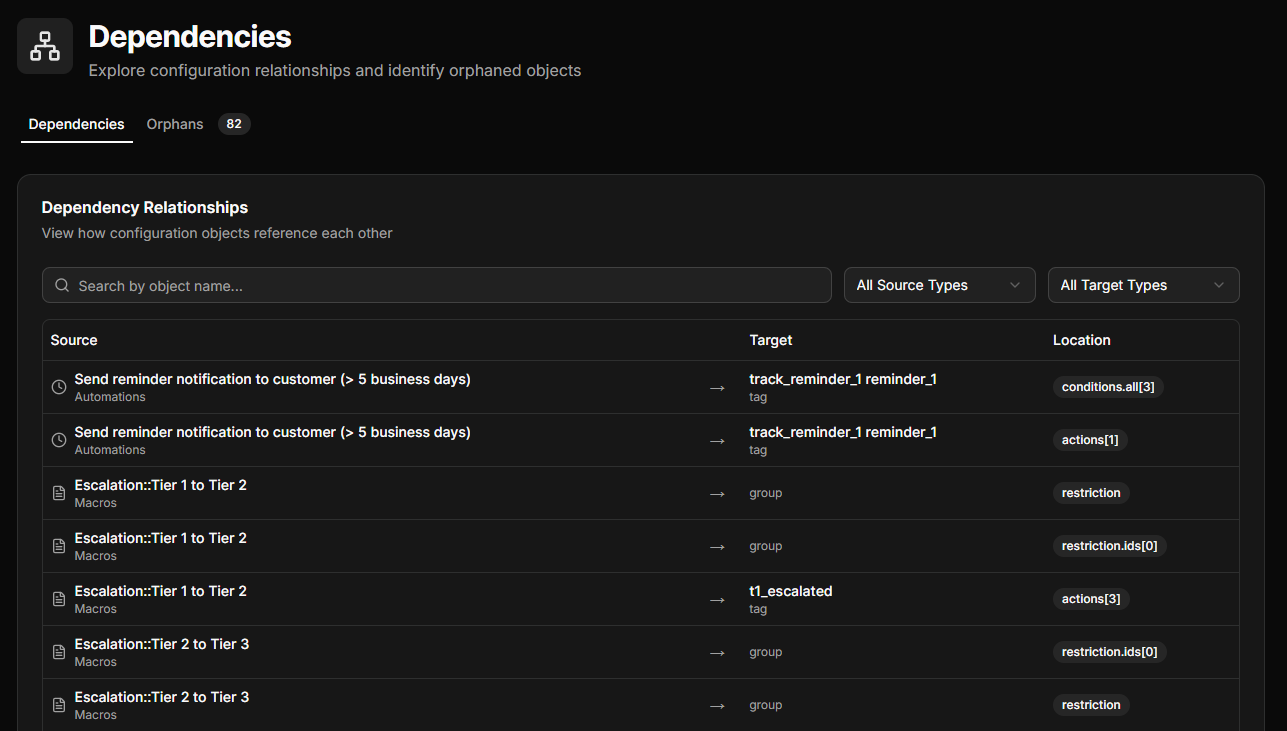Click the t1_escalated tag target

(x=791, y=591)
